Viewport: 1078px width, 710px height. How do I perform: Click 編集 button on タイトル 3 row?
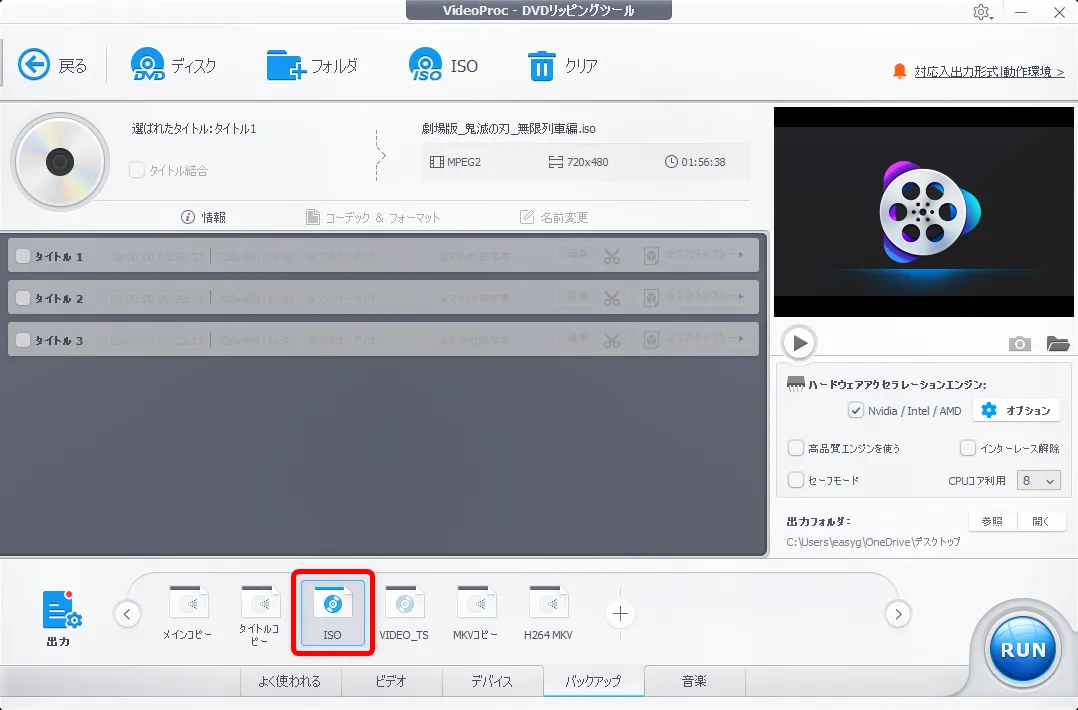pyautogui.click(x=577, y=338)
